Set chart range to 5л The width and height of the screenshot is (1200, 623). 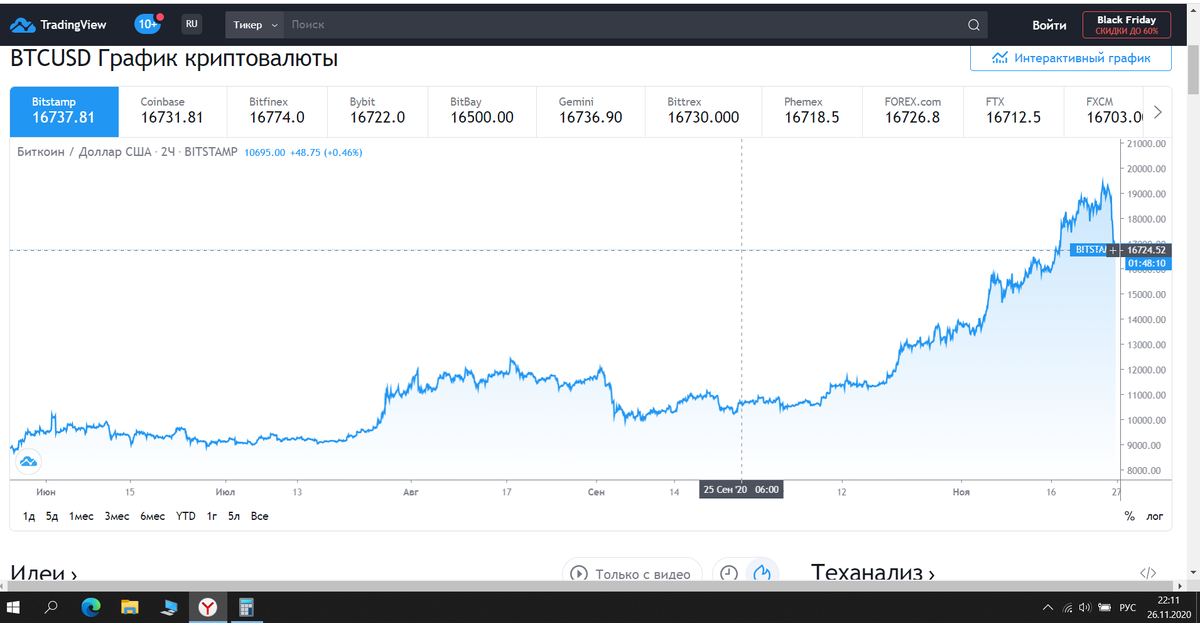(234, 516)
